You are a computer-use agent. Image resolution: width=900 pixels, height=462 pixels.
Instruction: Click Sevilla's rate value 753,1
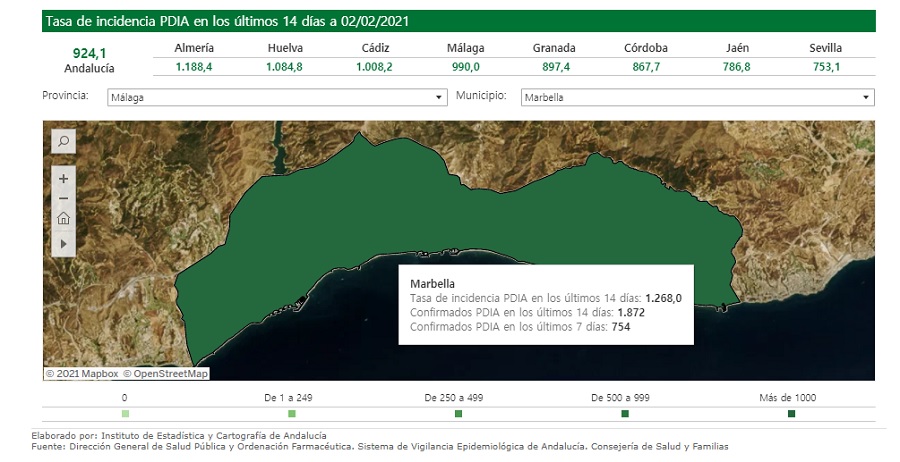coord(827,67)
